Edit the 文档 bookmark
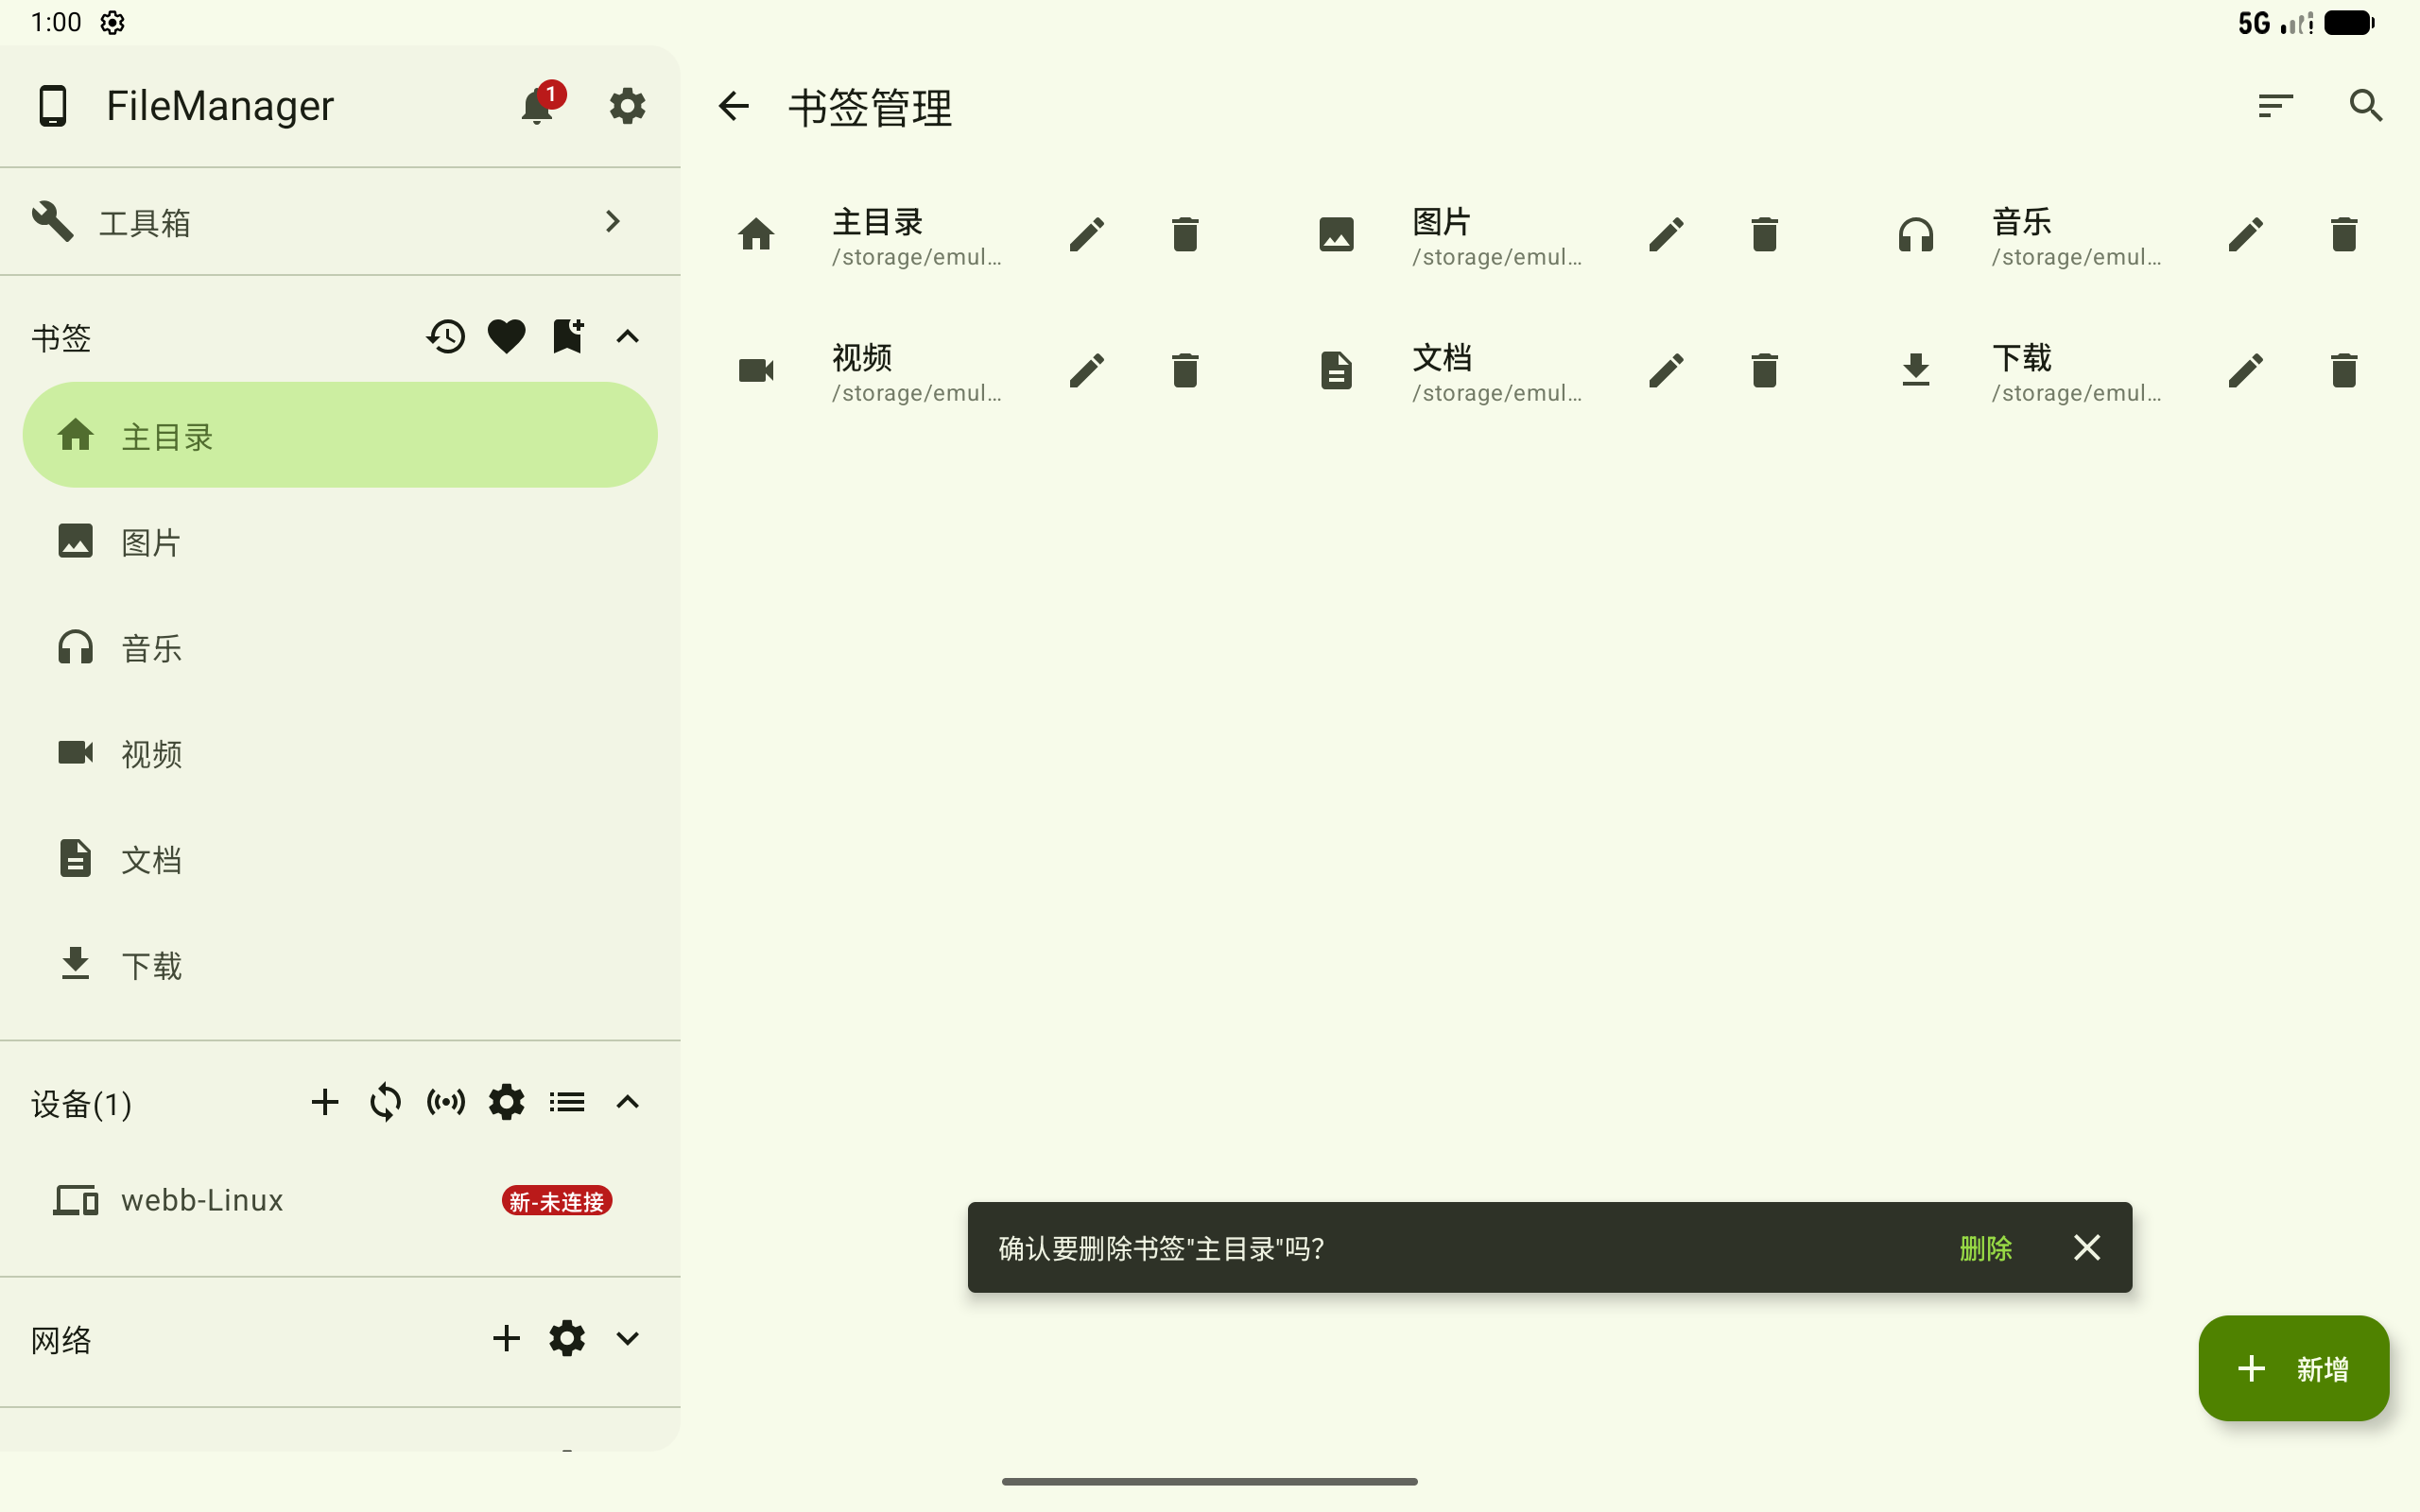 tap(1666, 371)
